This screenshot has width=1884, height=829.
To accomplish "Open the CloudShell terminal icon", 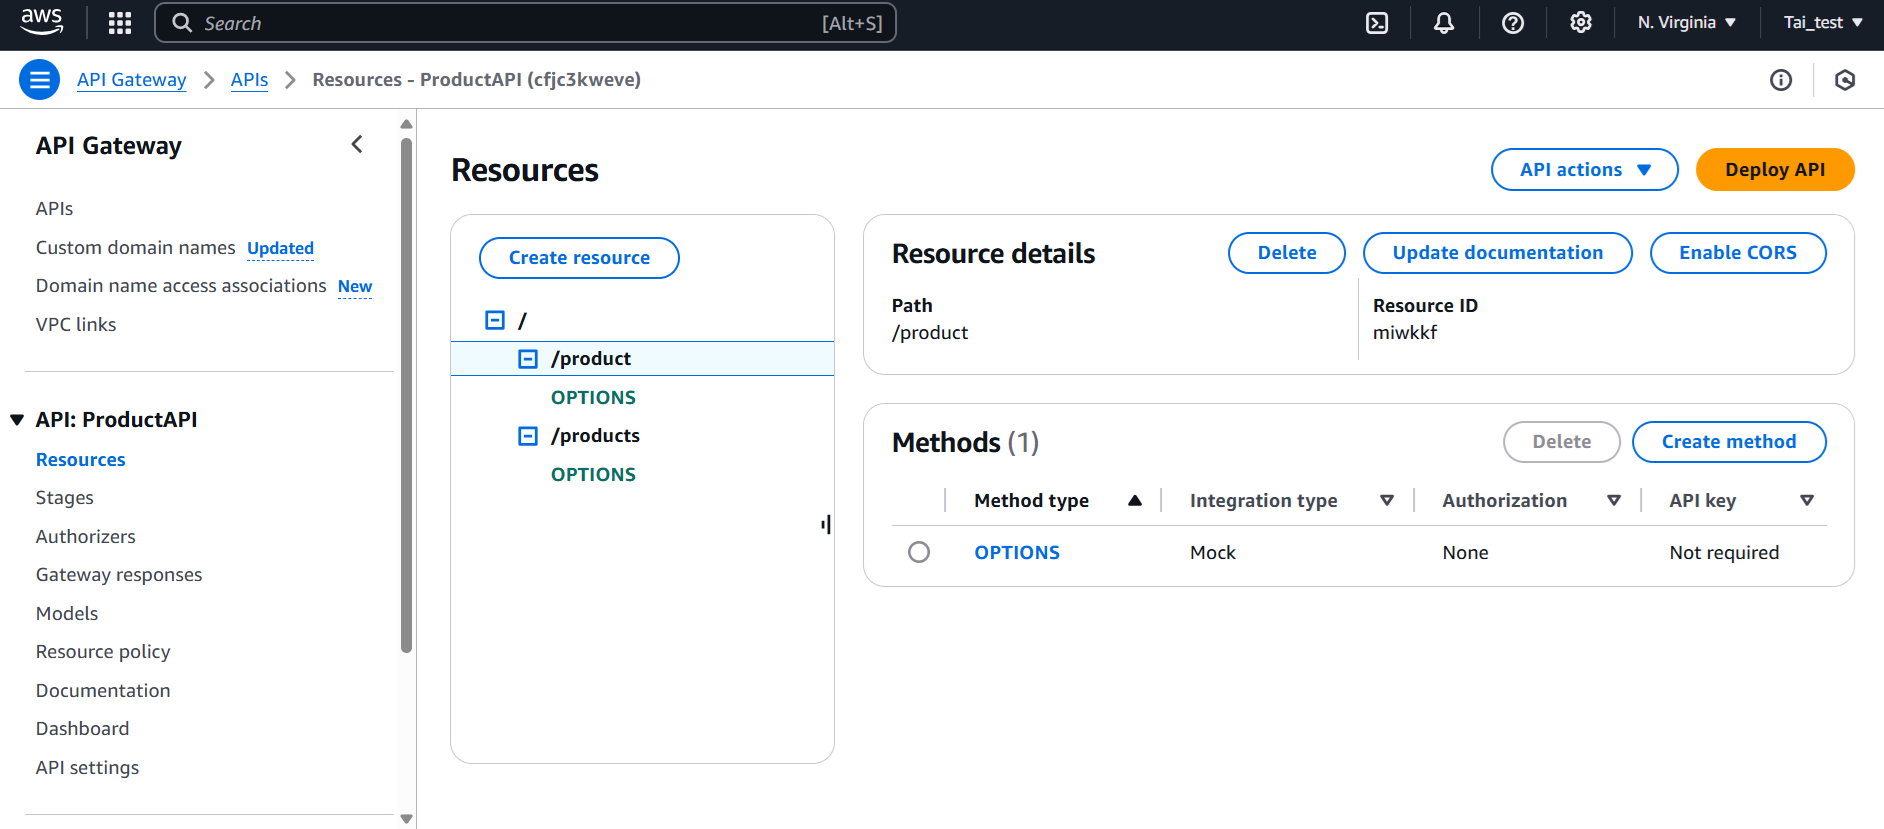I will coord(1377,23).
